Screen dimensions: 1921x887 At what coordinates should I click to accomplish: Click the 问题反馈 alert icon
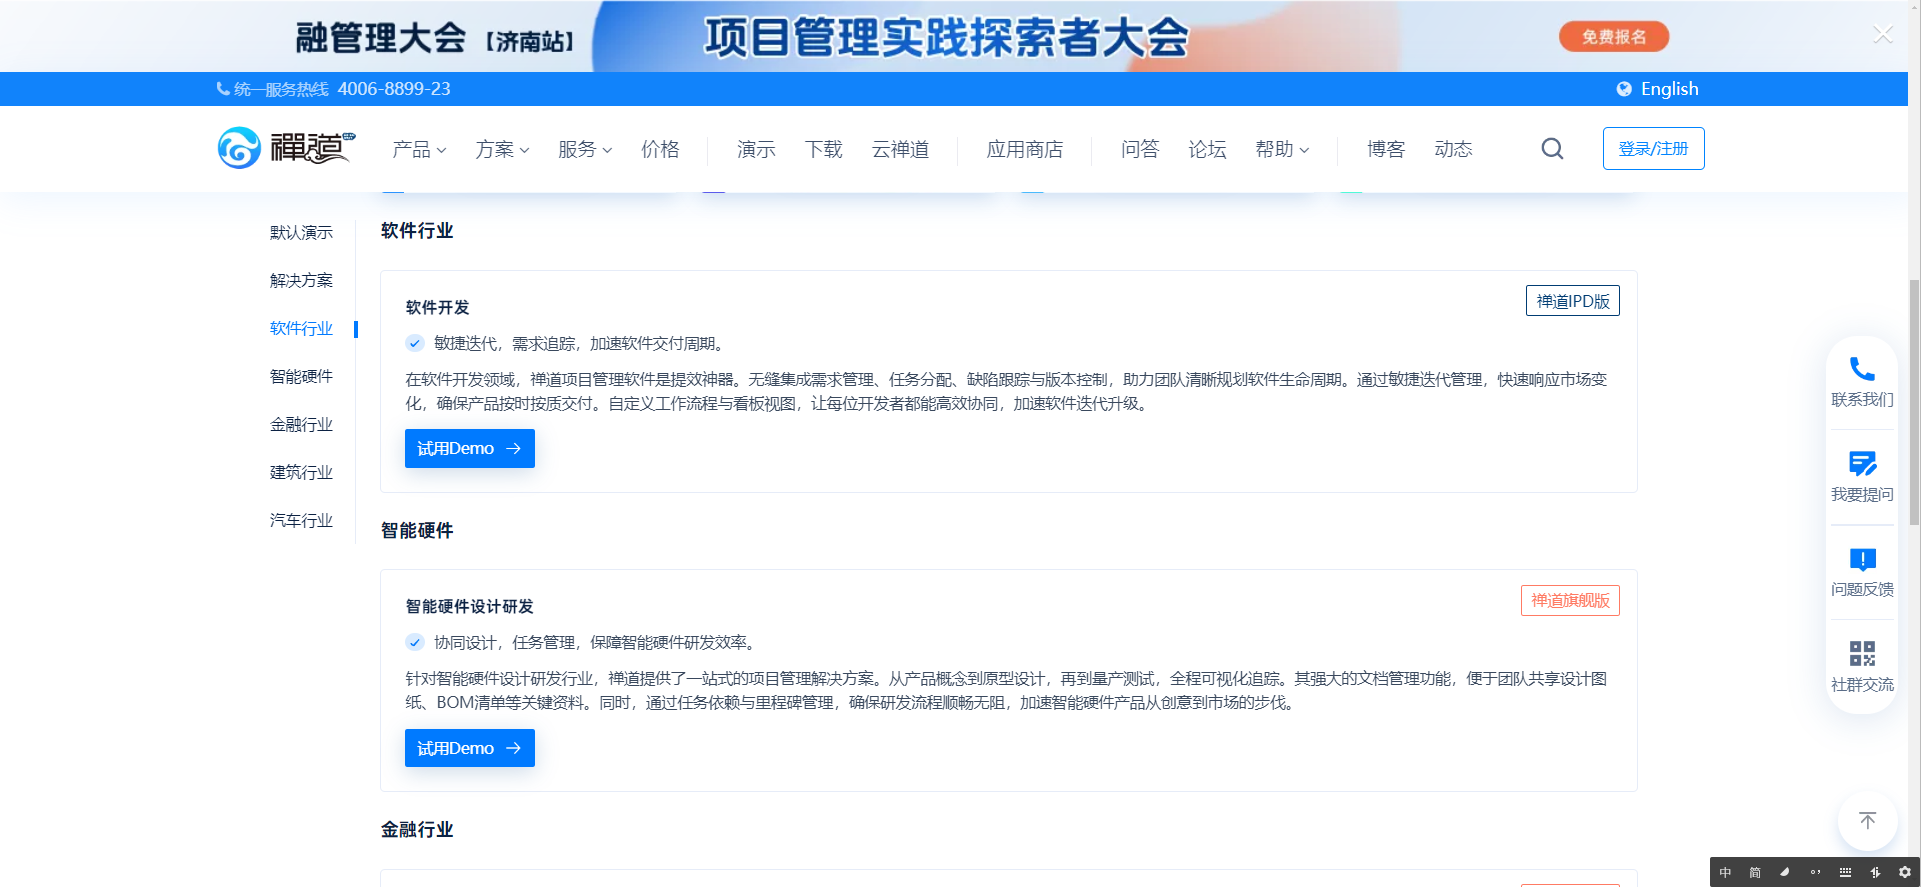click(x=1862, y=559)
